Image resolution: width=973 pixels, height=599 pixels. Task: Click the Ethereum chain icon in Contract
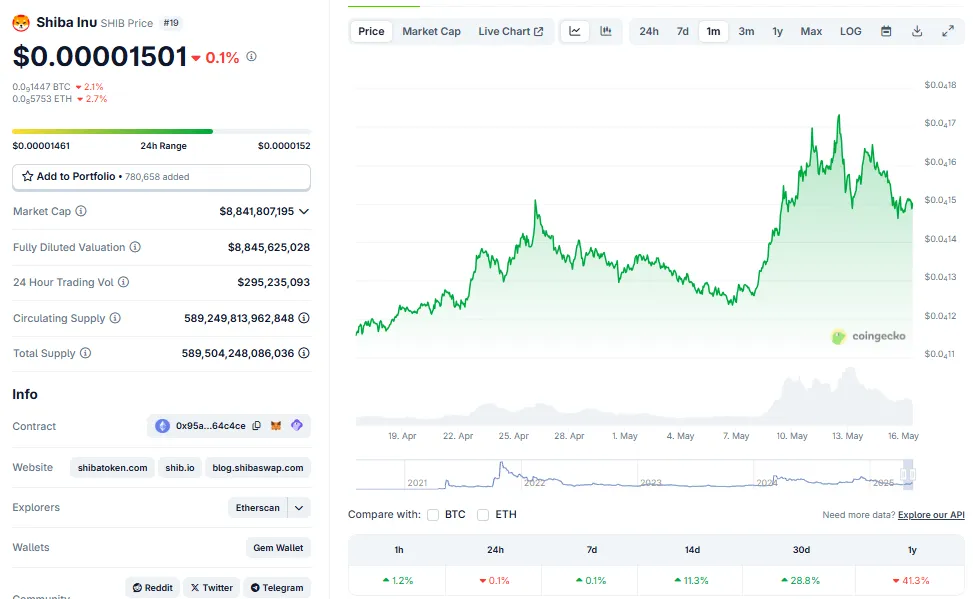coord(163,426)
